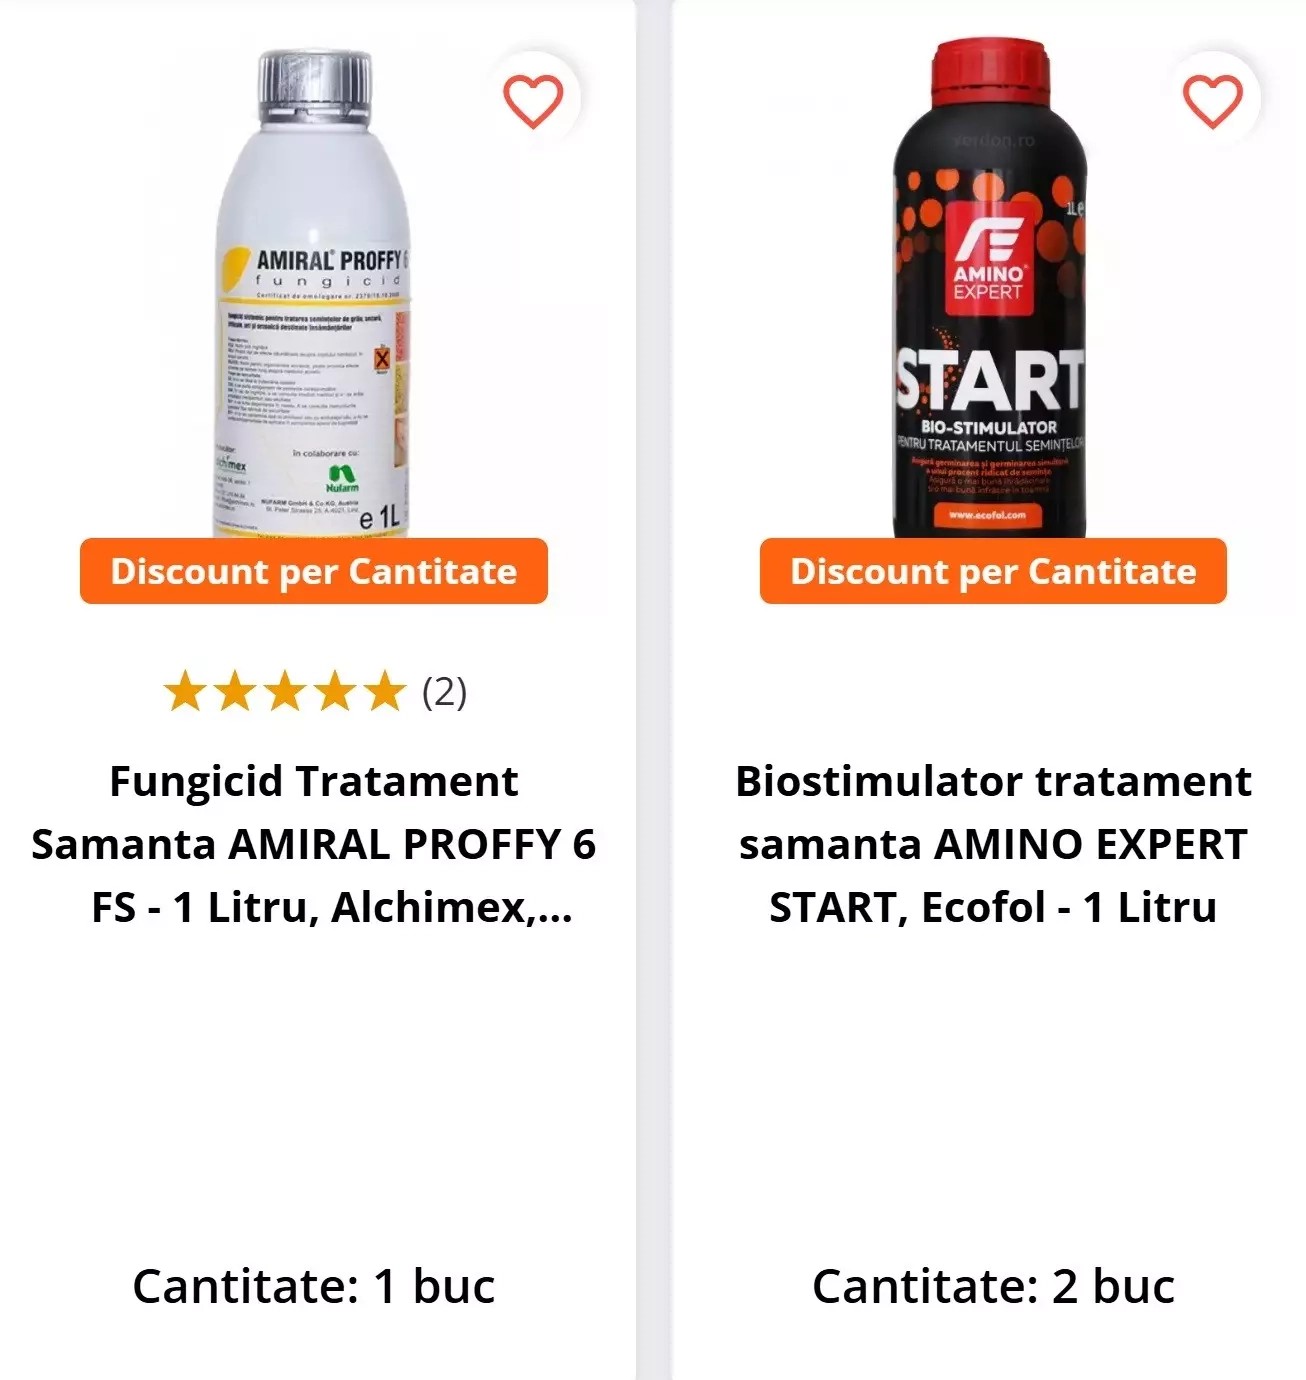1306x1380 pixels.
Task: Open Biostimulator tratament samanta AMINO EXPERT link
Action: (x=993, y=844)
